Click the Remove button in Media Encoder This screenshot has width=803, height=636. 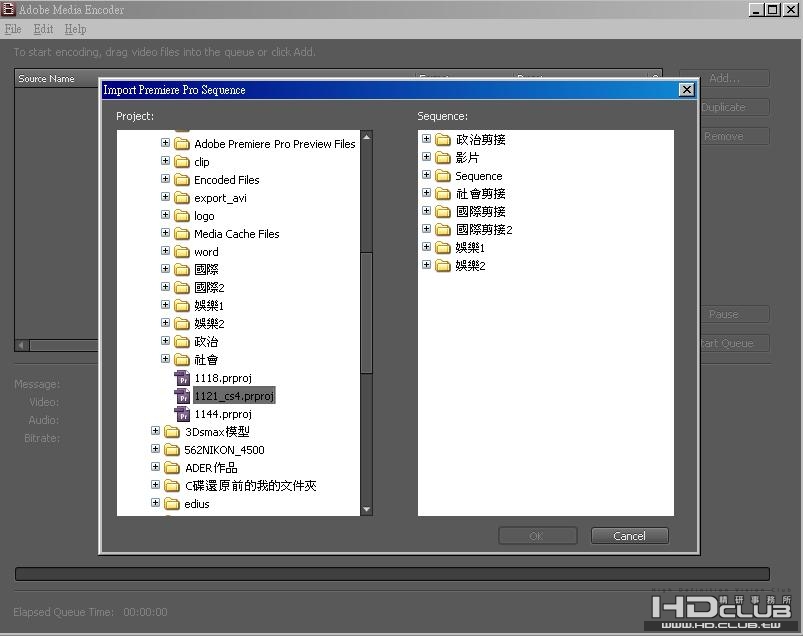[734, 136]
